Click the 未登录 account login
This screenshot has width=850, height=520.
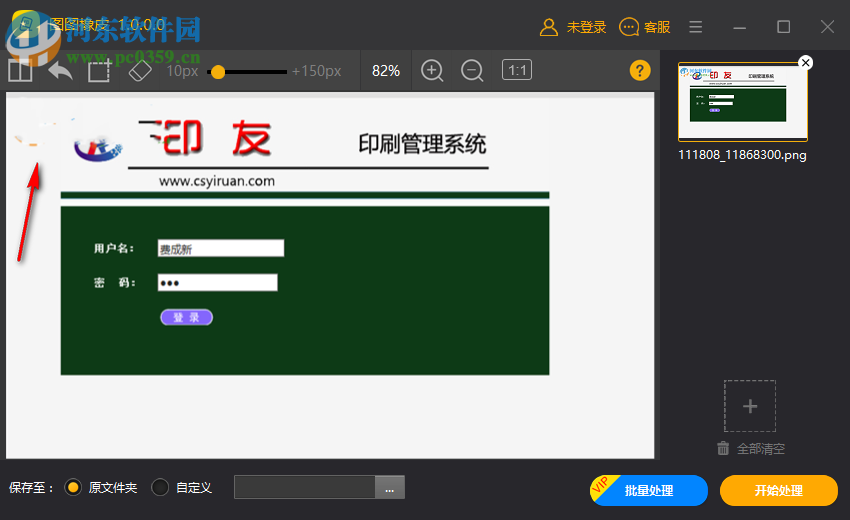point(573,27)
